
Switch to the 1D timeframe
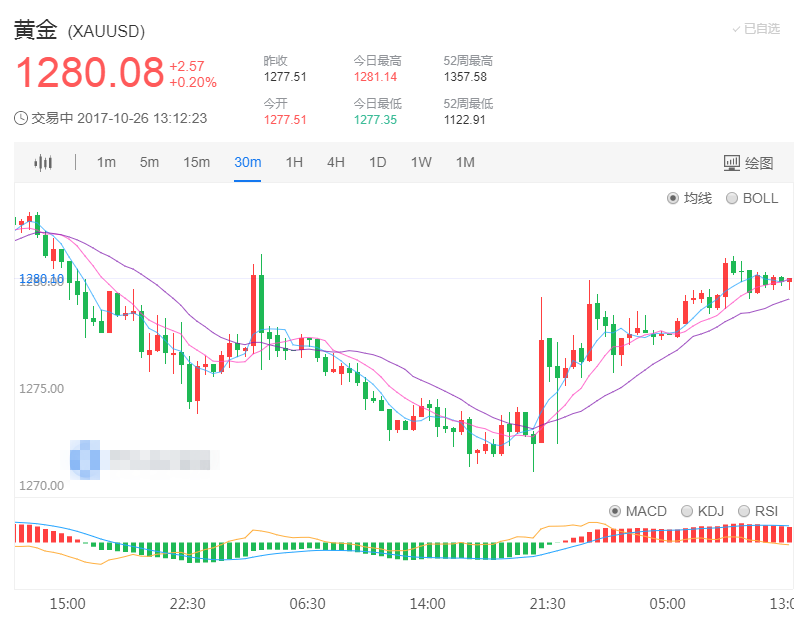(377, 162)
